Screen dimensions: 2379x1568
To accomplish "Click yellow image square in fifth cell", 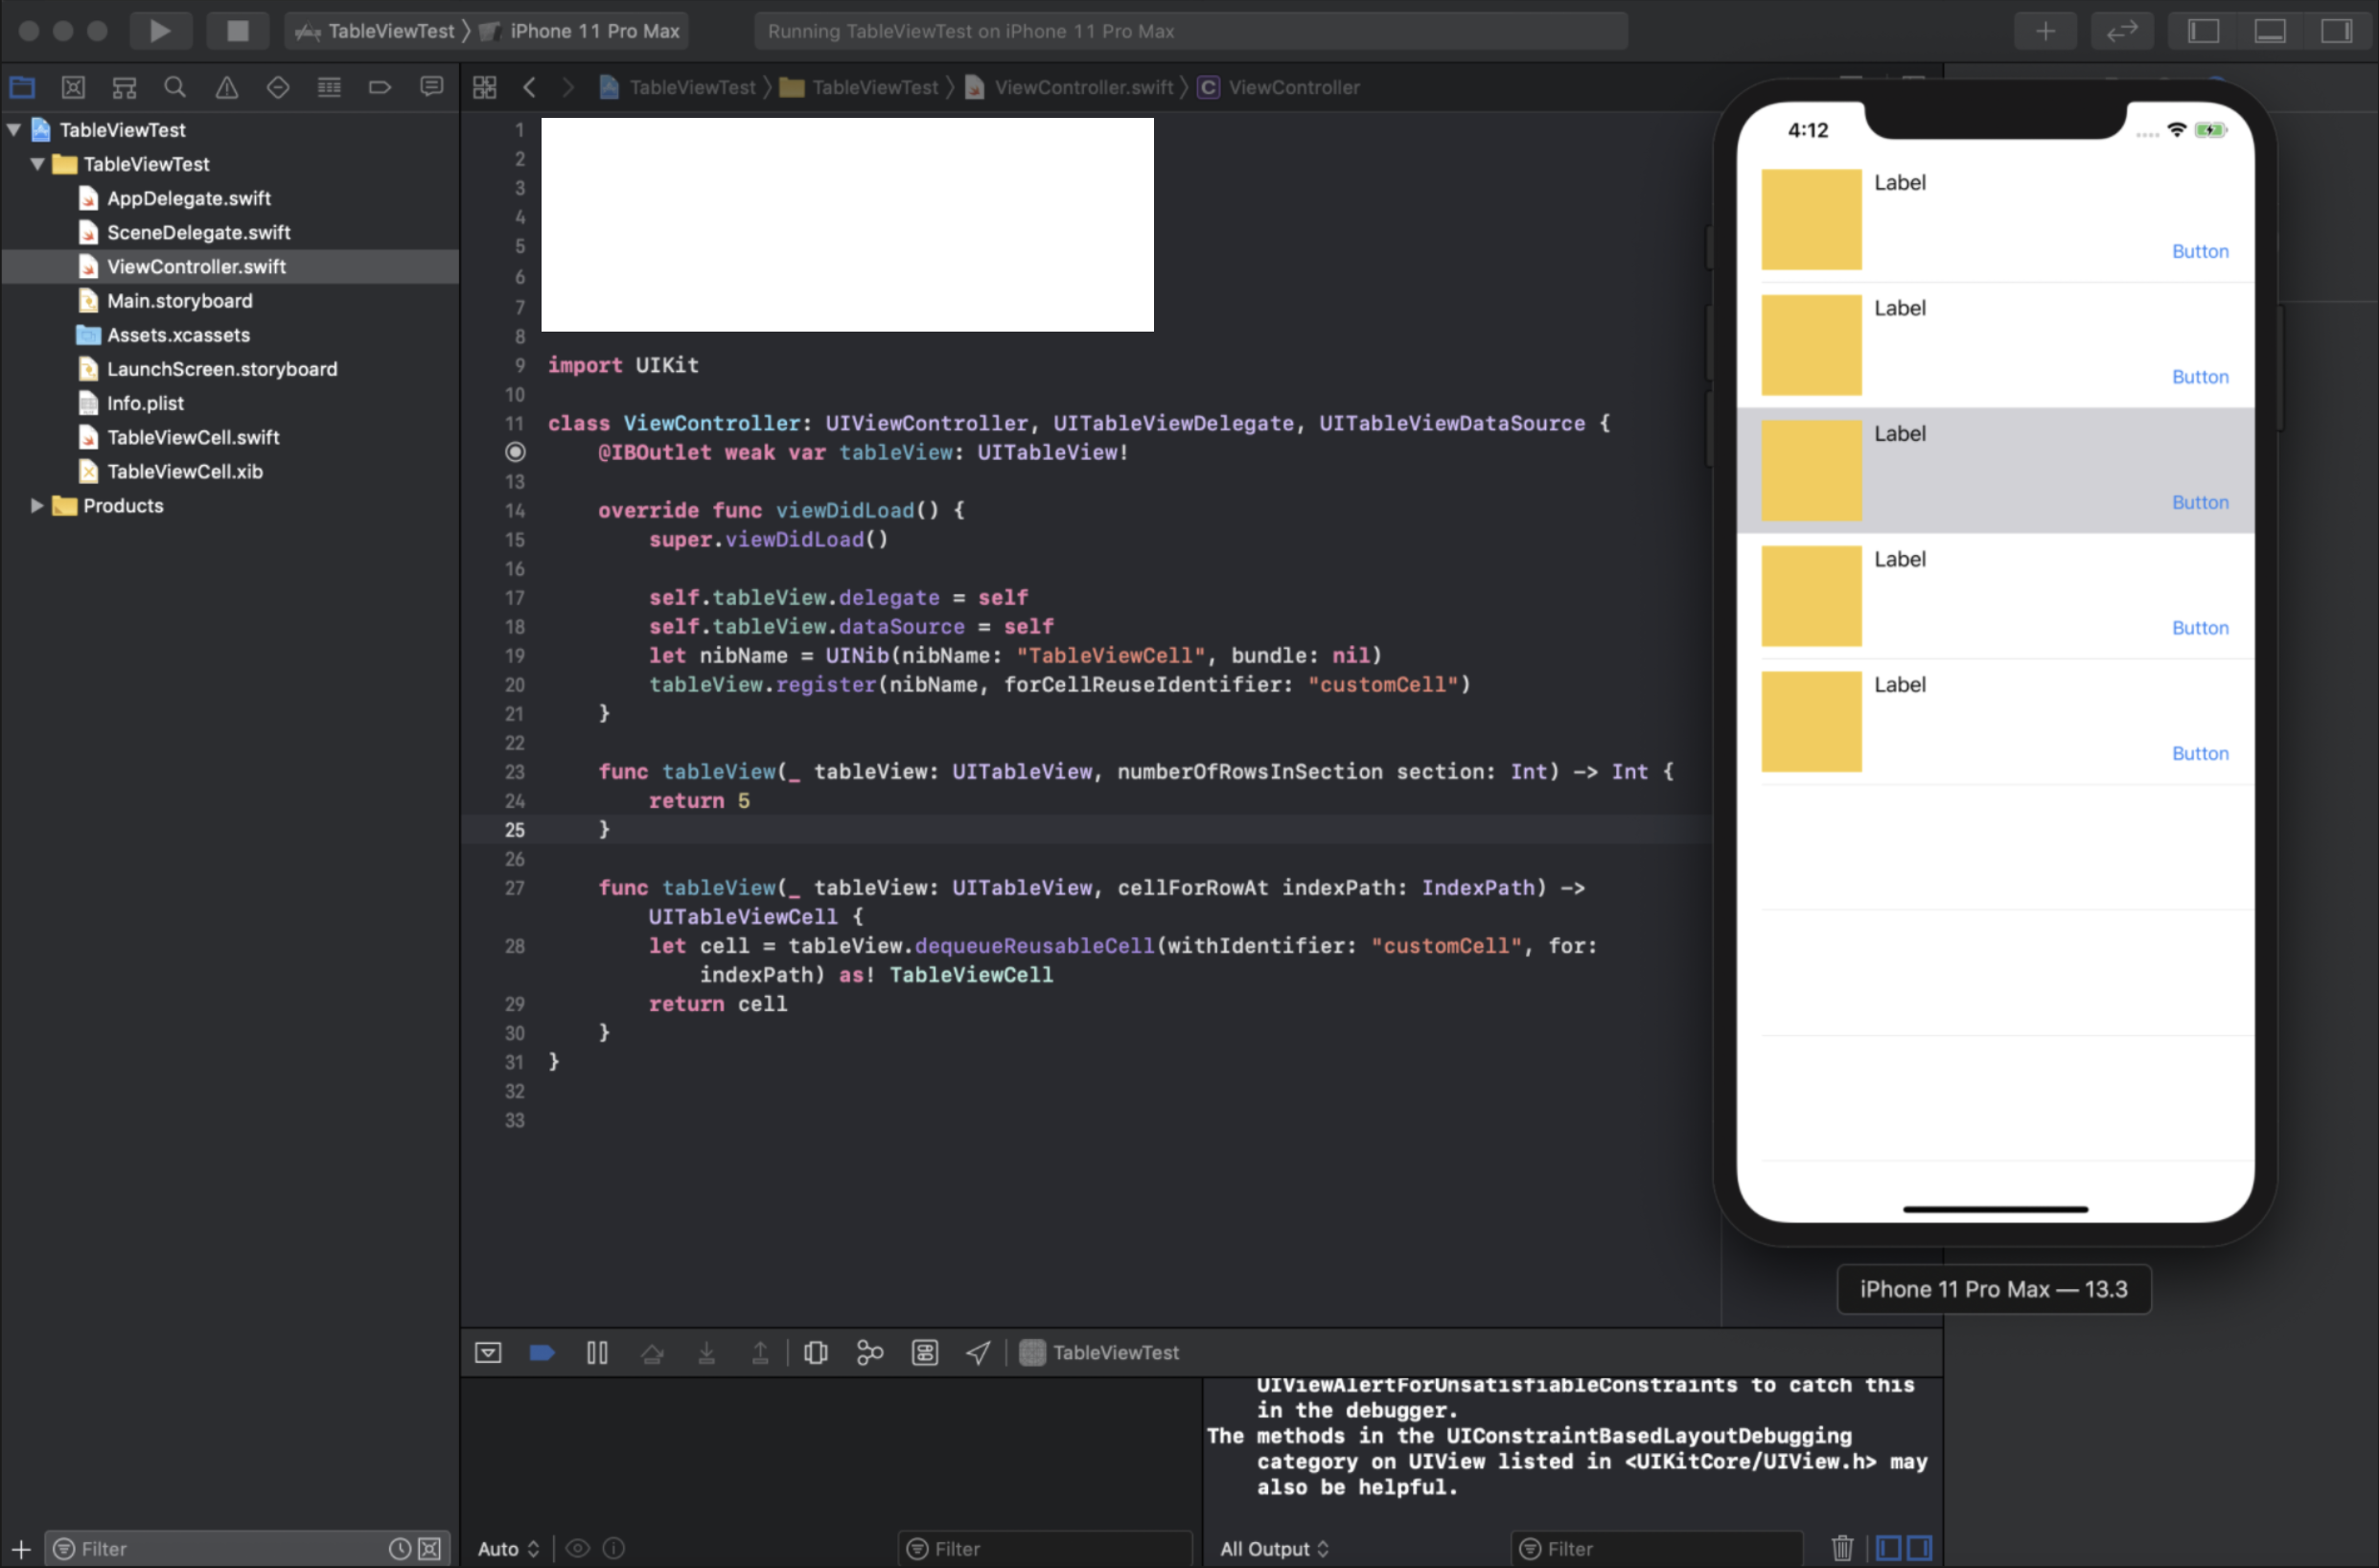I will [1811, 721].
